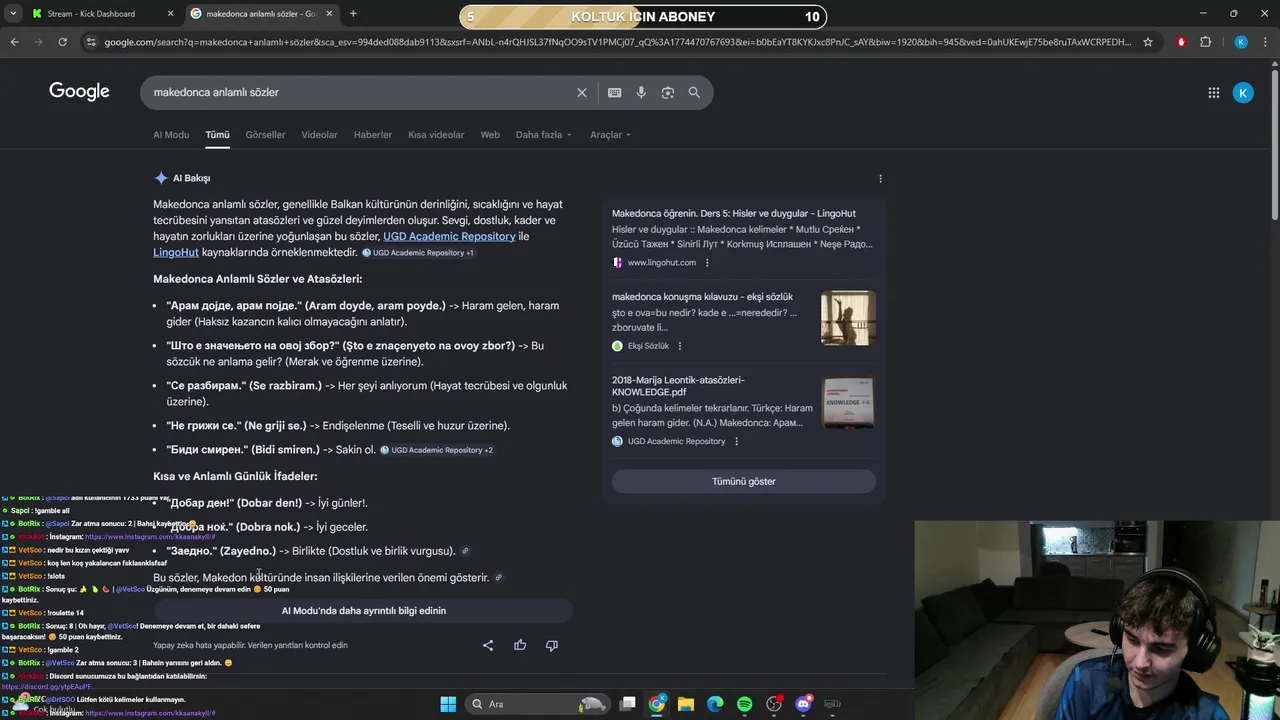Open Spotify from taskbar

click(744, 704)
